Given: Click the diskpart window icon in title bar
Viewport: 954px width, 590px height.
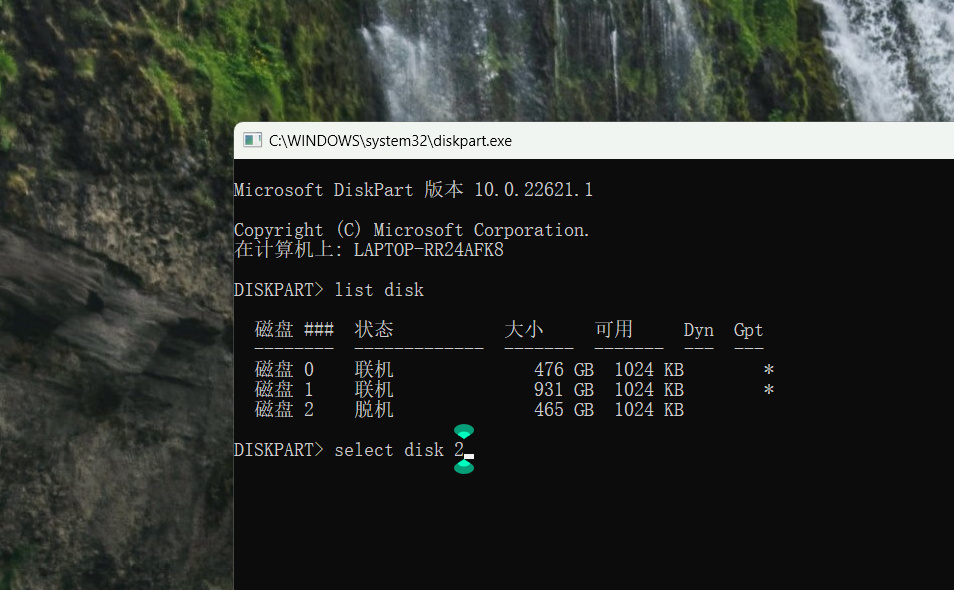Looking at the screenshot, I should (252, 141).
